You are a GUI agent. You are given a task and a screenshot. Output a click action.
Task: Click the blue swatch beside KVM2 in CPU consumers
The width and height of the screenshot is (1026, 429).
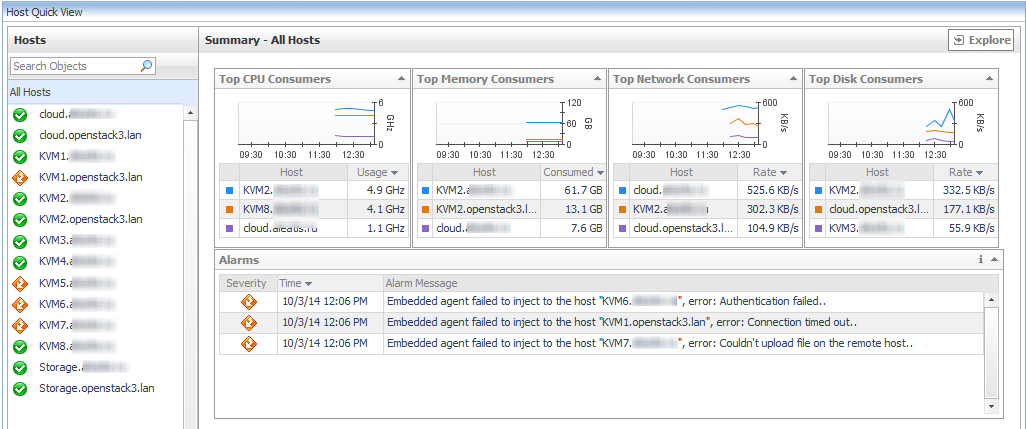pyautogui.click(x=229, y=189)
